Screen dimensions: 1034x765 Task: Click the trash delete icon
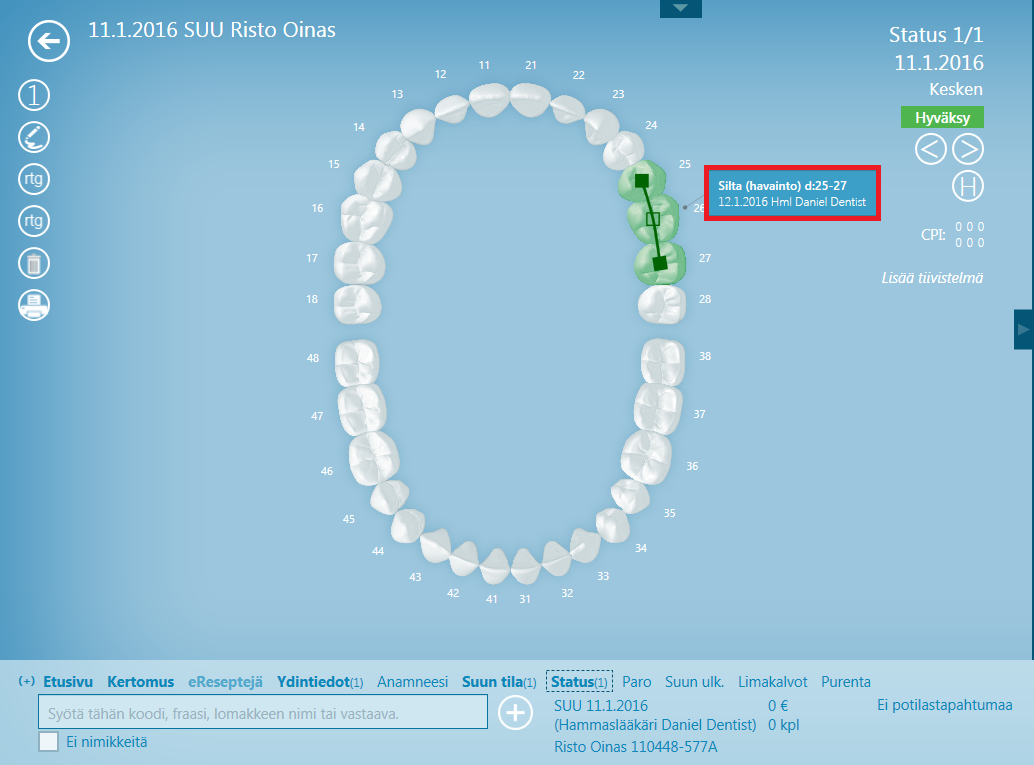34,263
